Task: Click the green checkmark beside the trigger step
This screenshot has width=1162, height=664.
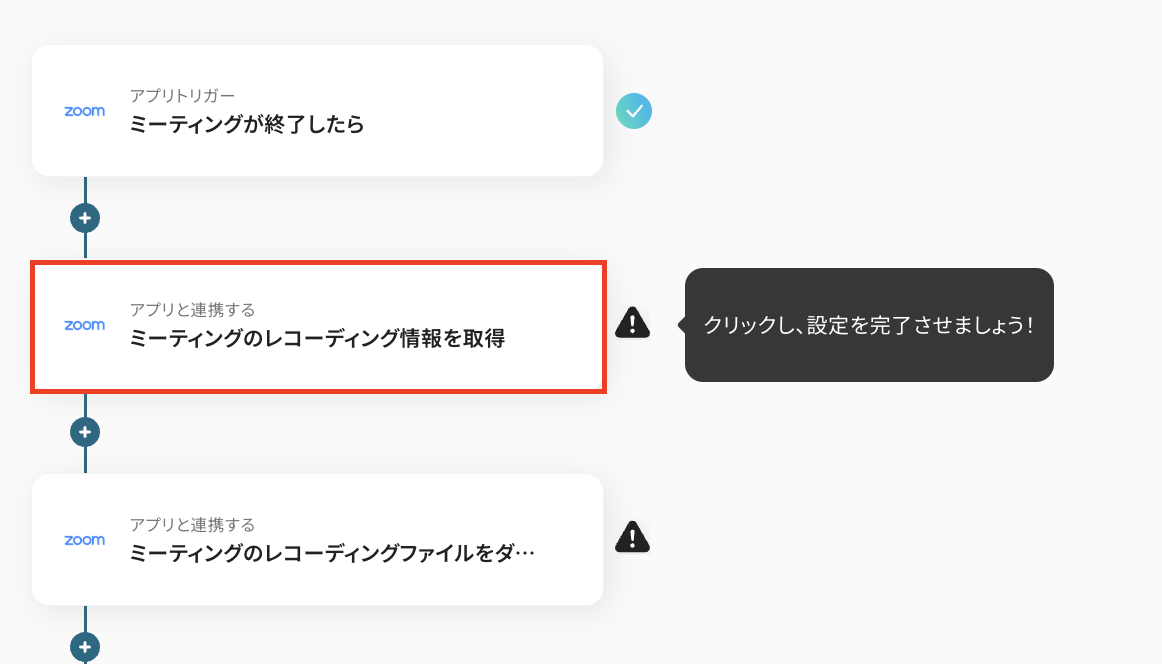Action: [634, 111]
